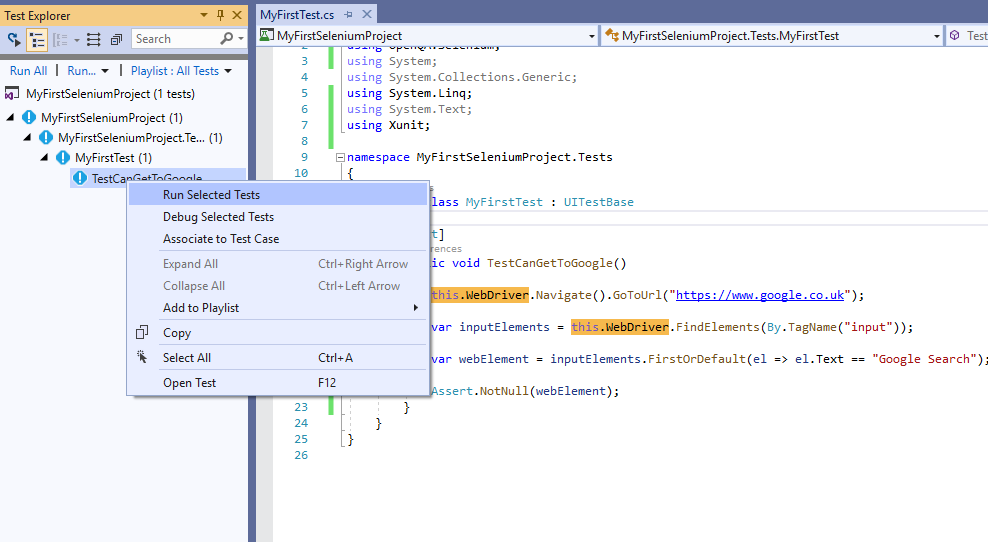The height and width of the screenshot is (542, 988).
Task: Click the collapse all icon in Test Explorer
Action: [x=116, y=40]
